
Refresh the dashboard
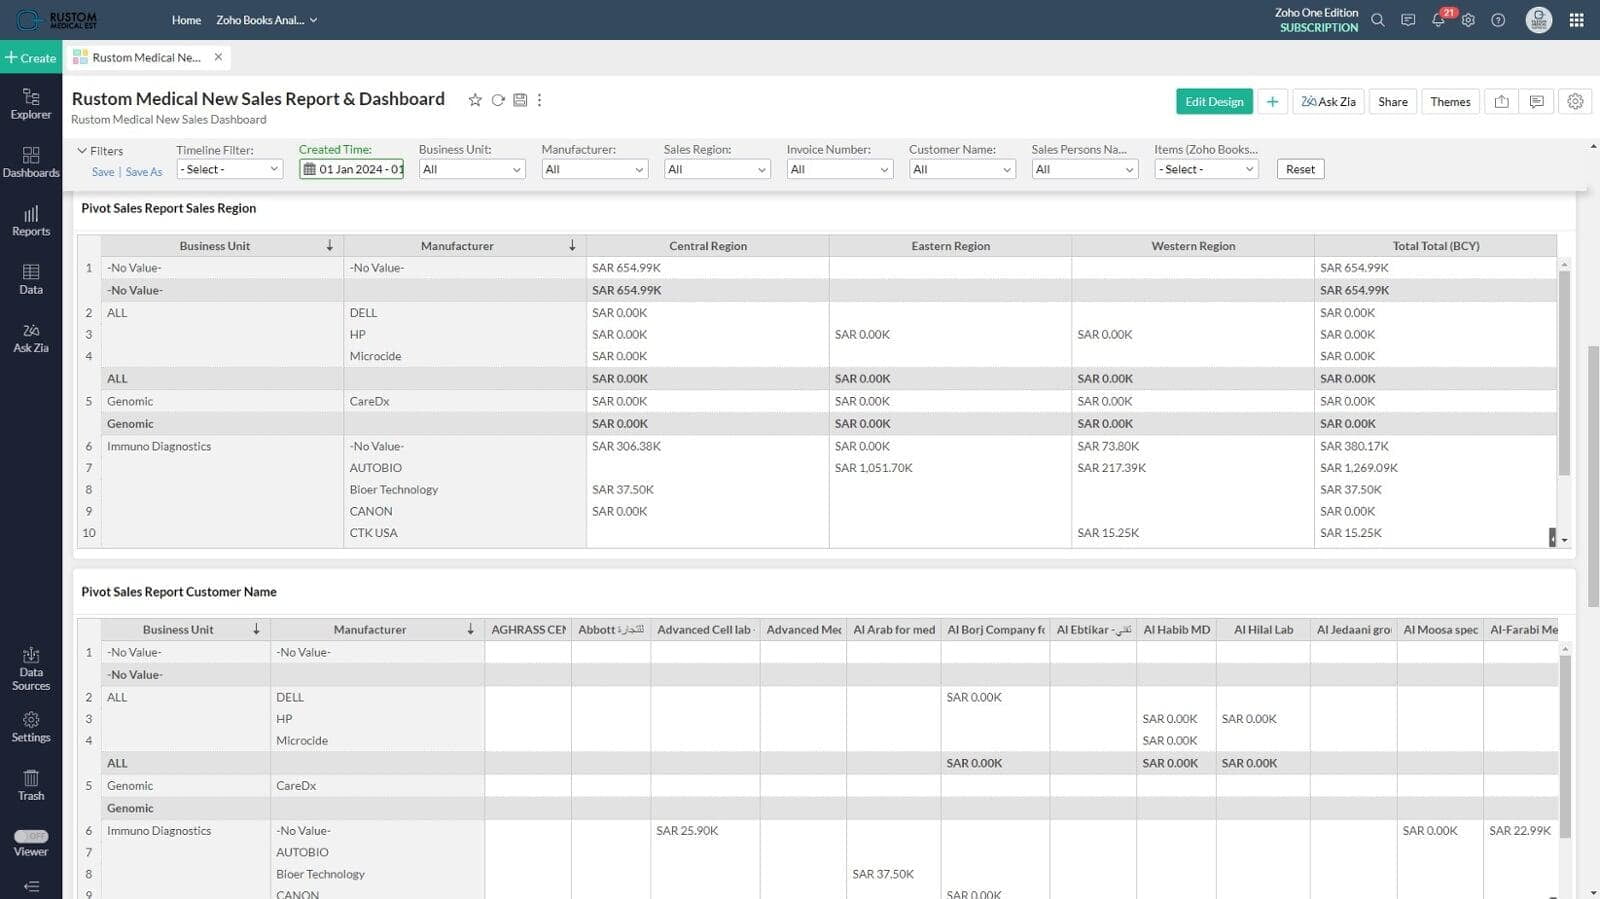tap(498, 100)
